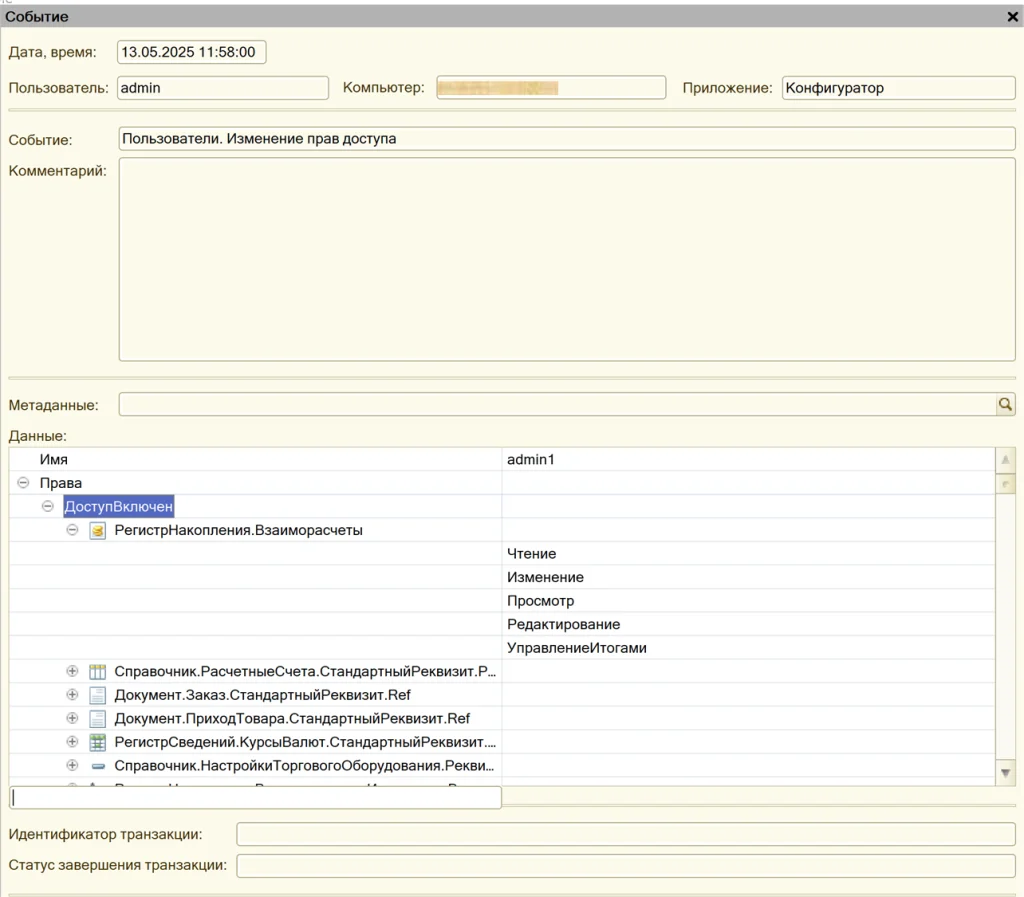
Task: Click the РегистрСведений.КурсыВалют register icon
Action: tap(97, 742)
